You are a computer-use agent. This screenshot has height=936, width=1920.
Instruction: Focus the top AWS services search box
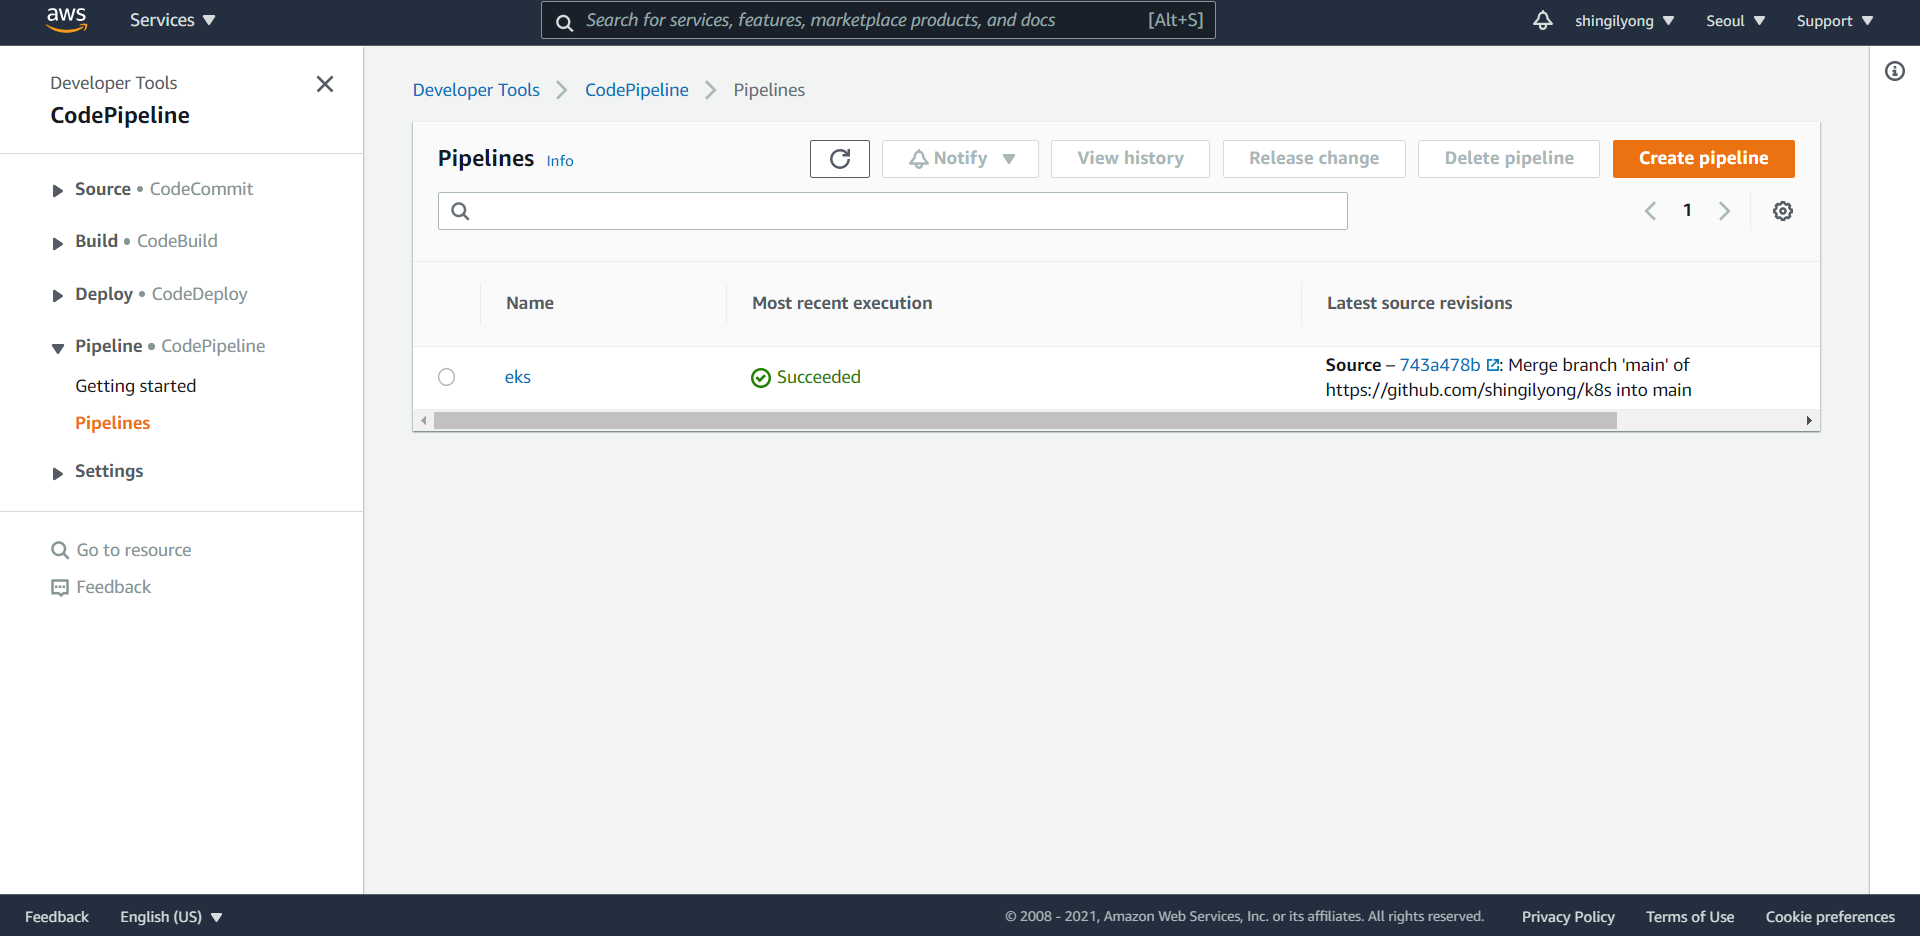[x=878, y=20]
